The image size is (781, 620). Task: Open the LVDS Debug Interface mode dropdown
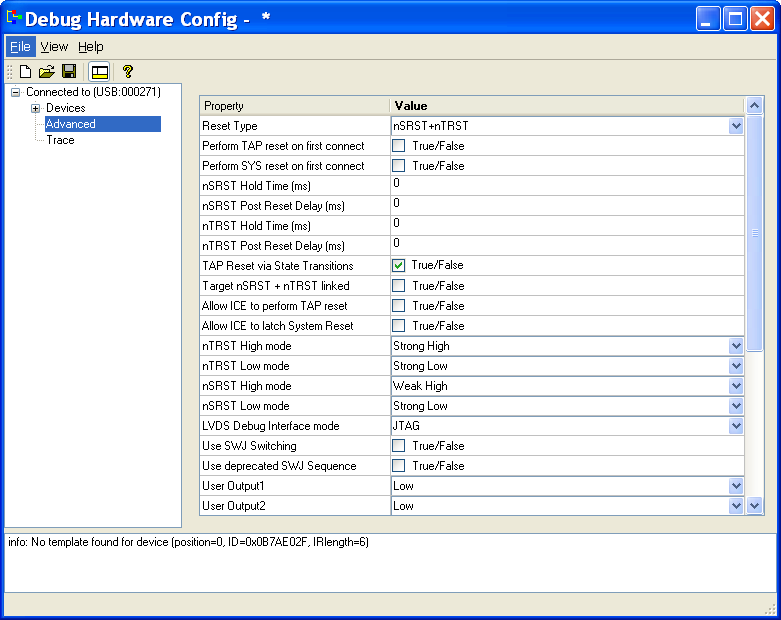(x=736, y=426)
